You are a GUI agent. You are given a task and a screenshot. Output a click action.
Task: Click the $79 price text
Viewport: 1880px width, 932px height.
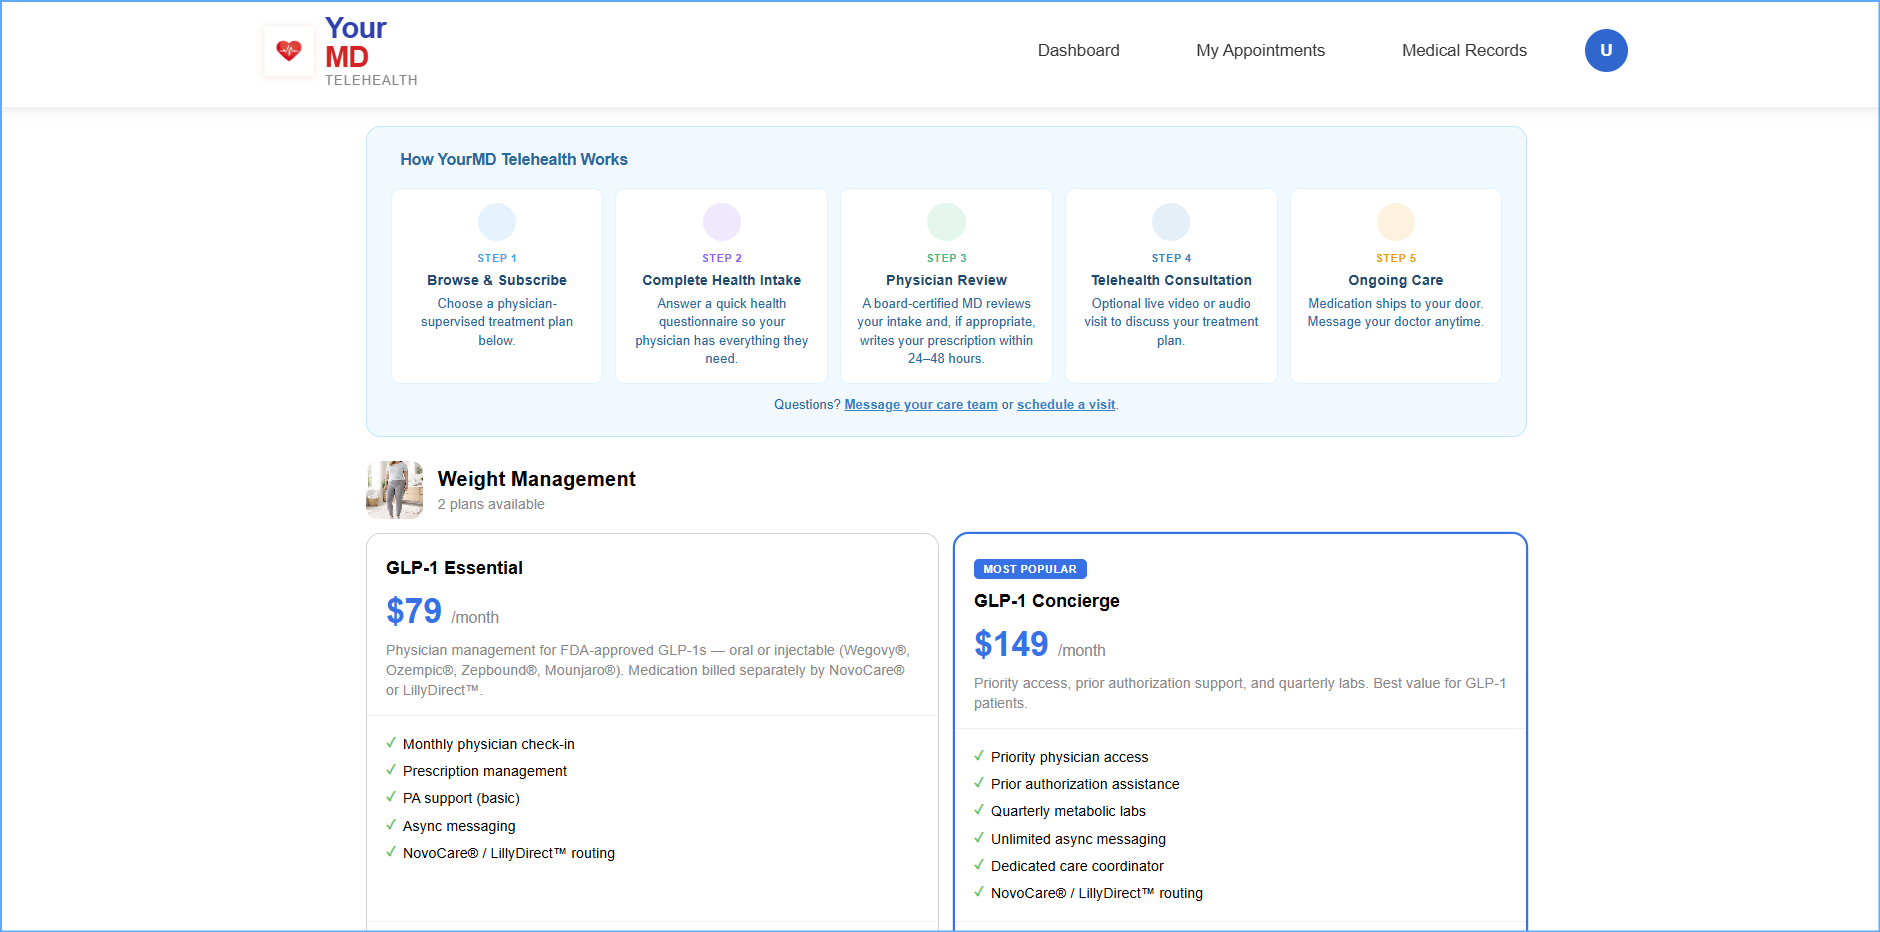(414, 611)
